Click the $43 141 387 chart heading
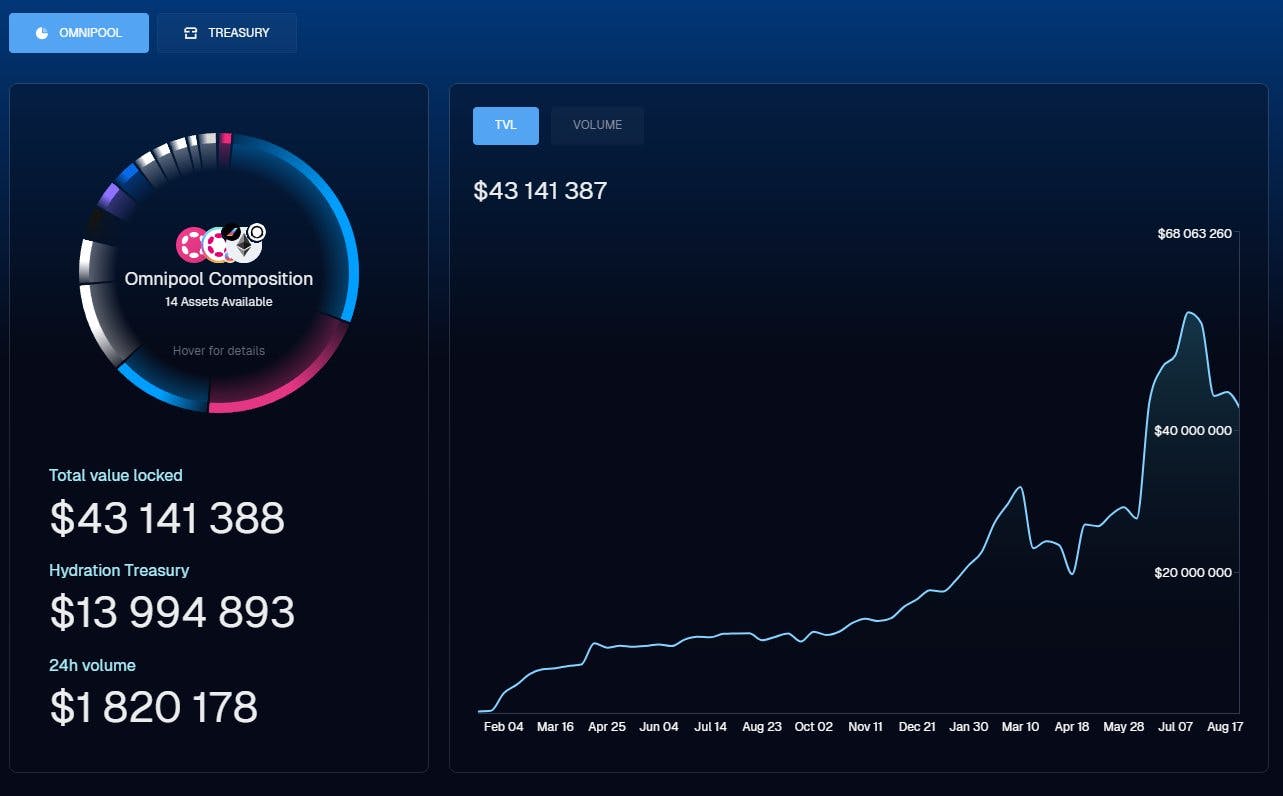The width and height of the screenshot is (1283, 796). tap(540, 191)
